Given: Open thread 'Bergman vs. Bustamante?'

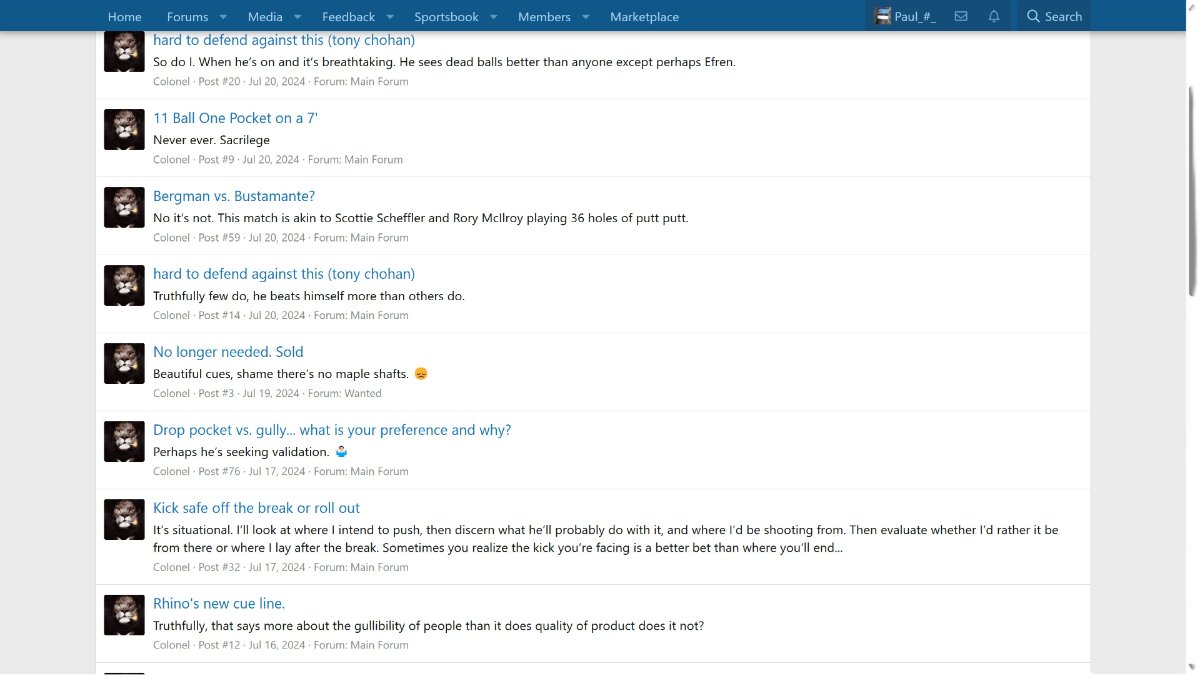Looking at the screenshot, I should pyautogui.click(x=234, y=196).
